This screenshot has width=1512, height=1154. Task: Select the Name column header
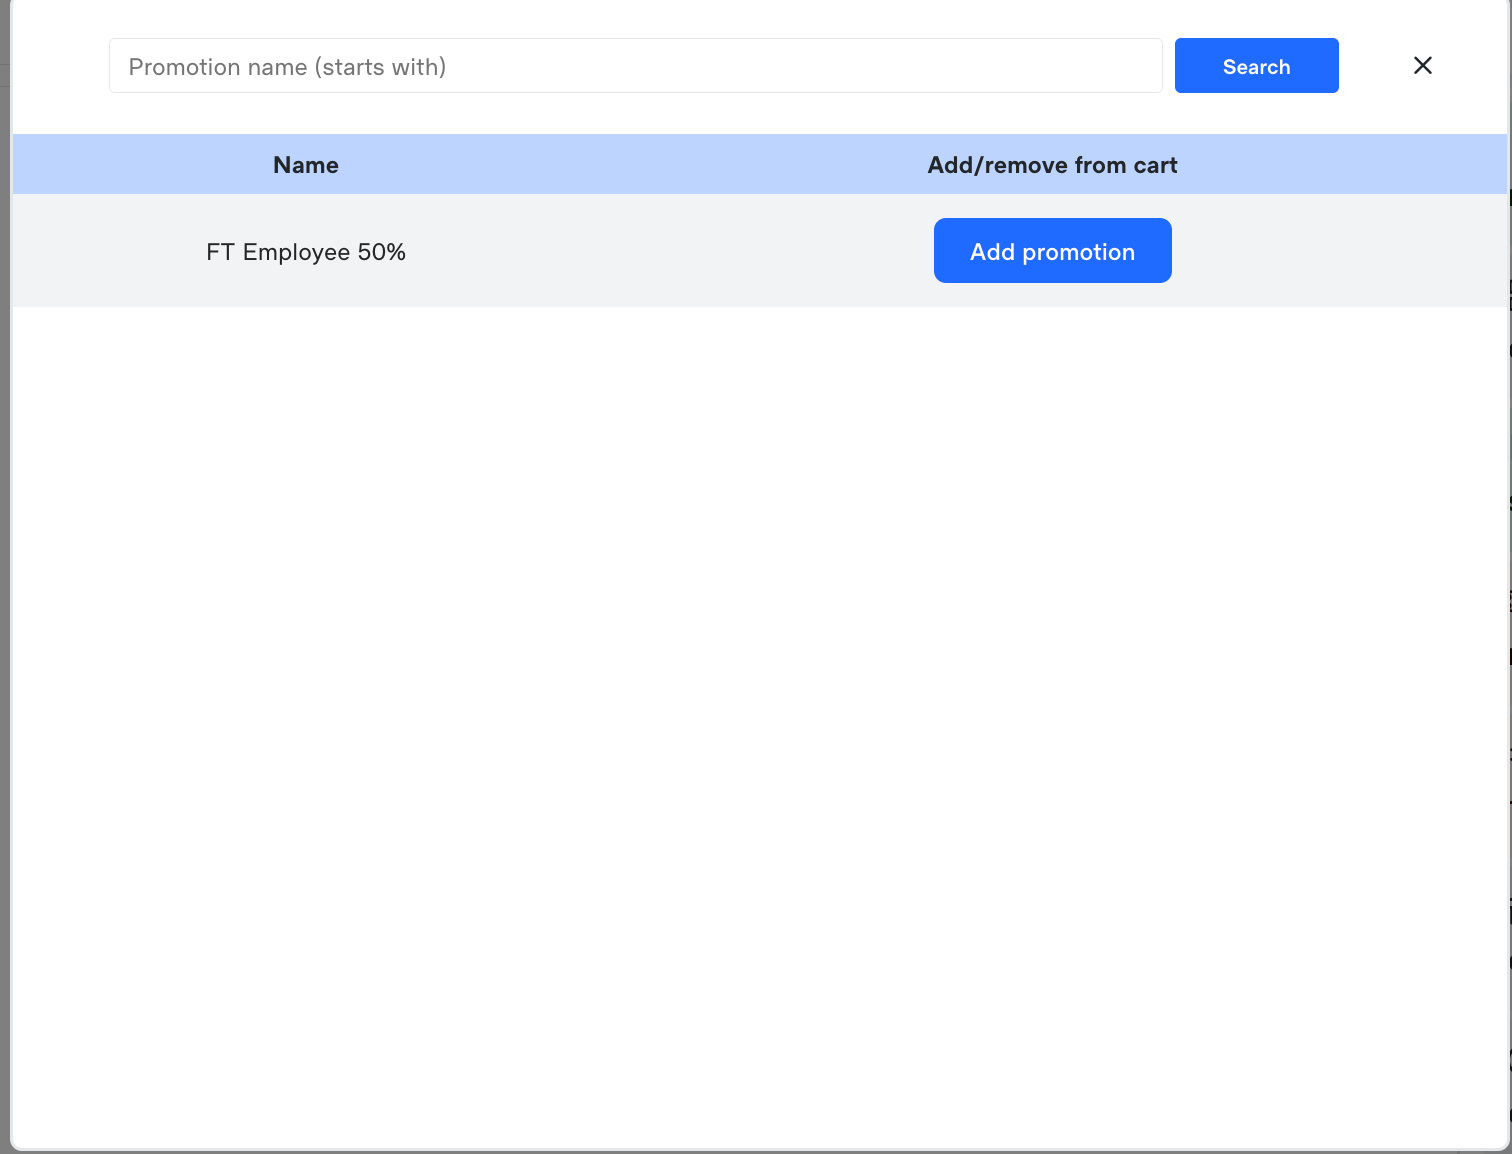306,165
